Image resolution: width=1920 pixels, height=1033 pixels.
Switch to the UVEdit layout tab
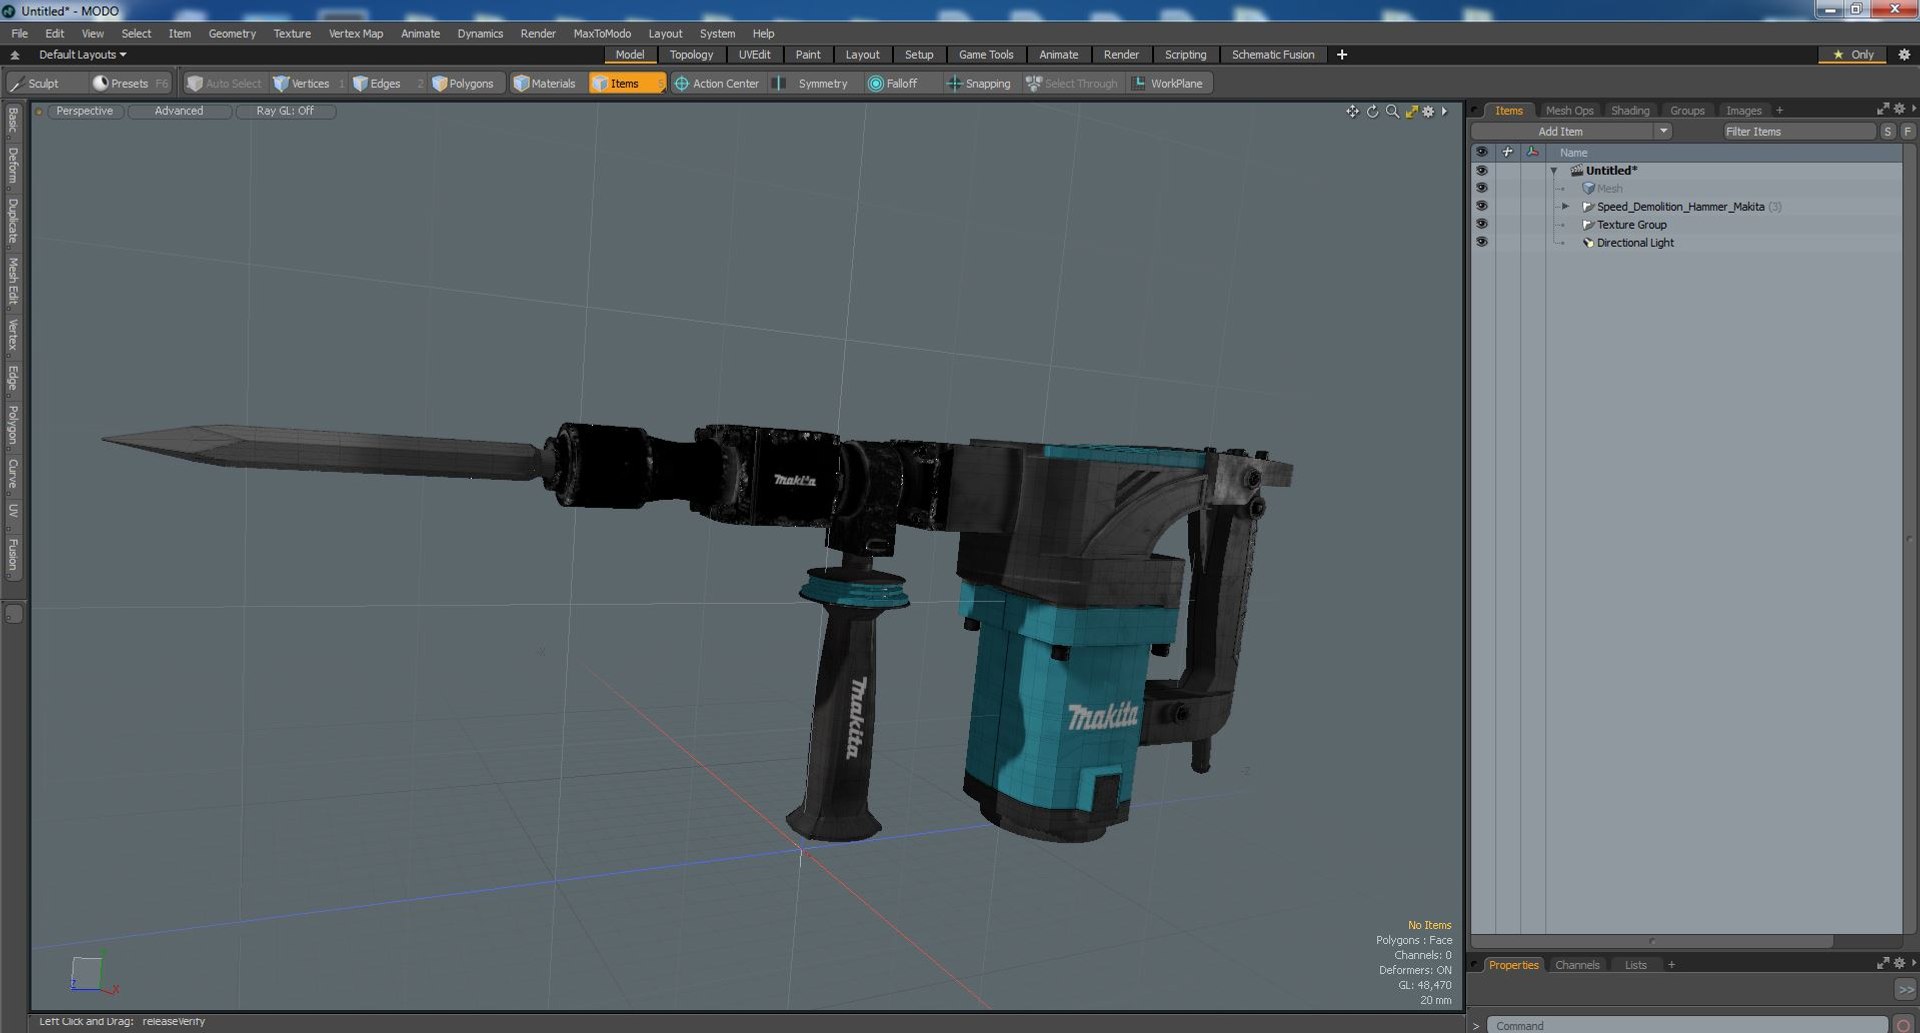(754, 54)
